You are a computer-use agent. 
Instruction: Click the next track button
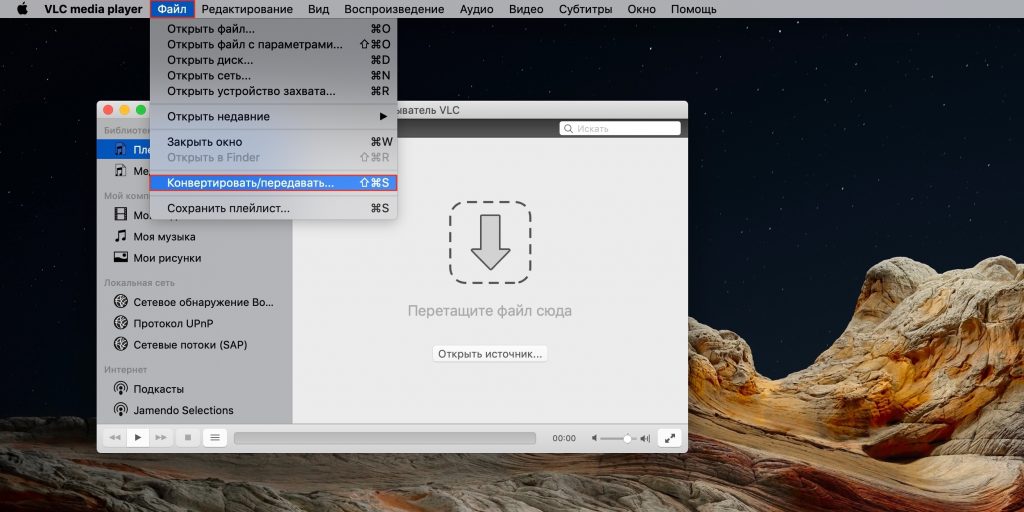point(161,438)
